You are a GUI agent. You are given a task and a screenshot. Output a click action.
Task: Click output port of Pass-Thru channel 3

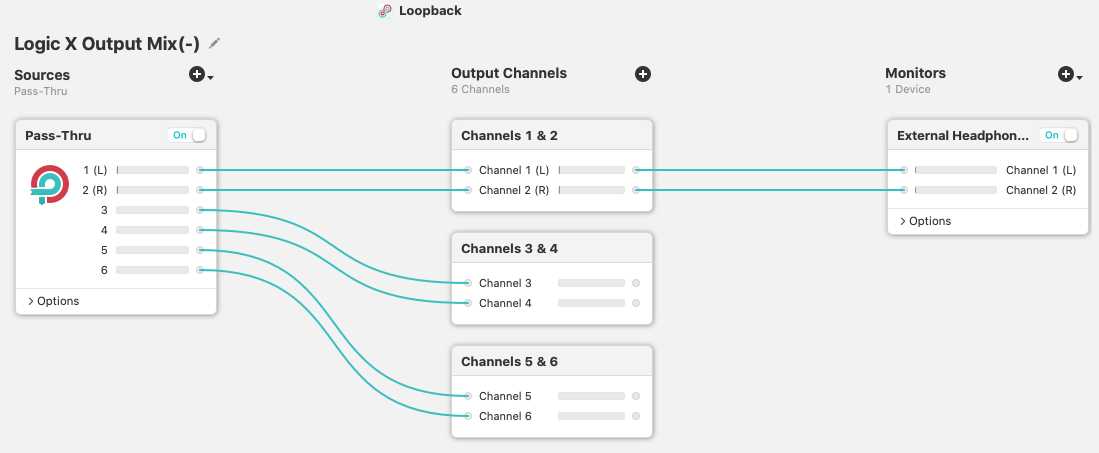tap(201, 210)
